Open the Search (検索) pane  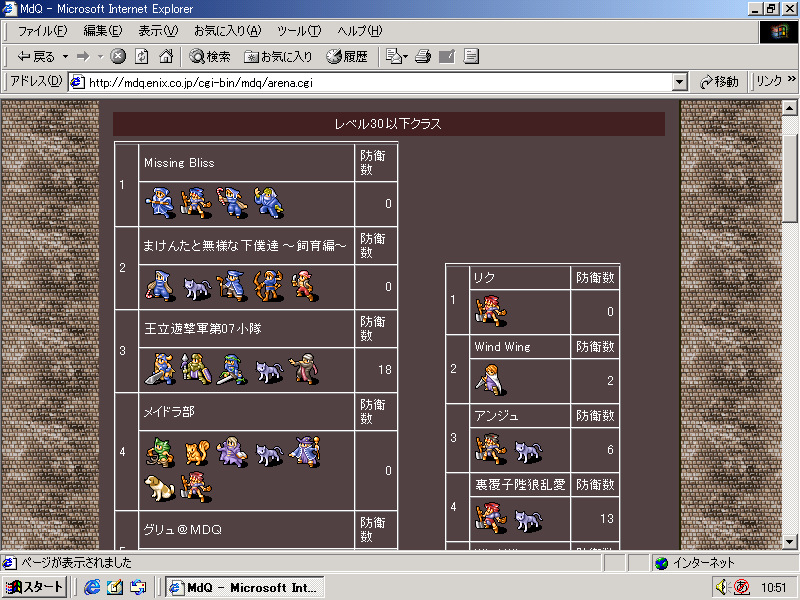tap(210, 57)
